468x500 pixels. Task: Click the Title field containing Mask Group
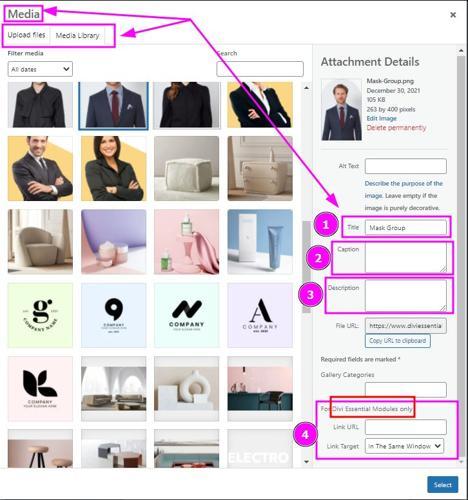(406, 228)
